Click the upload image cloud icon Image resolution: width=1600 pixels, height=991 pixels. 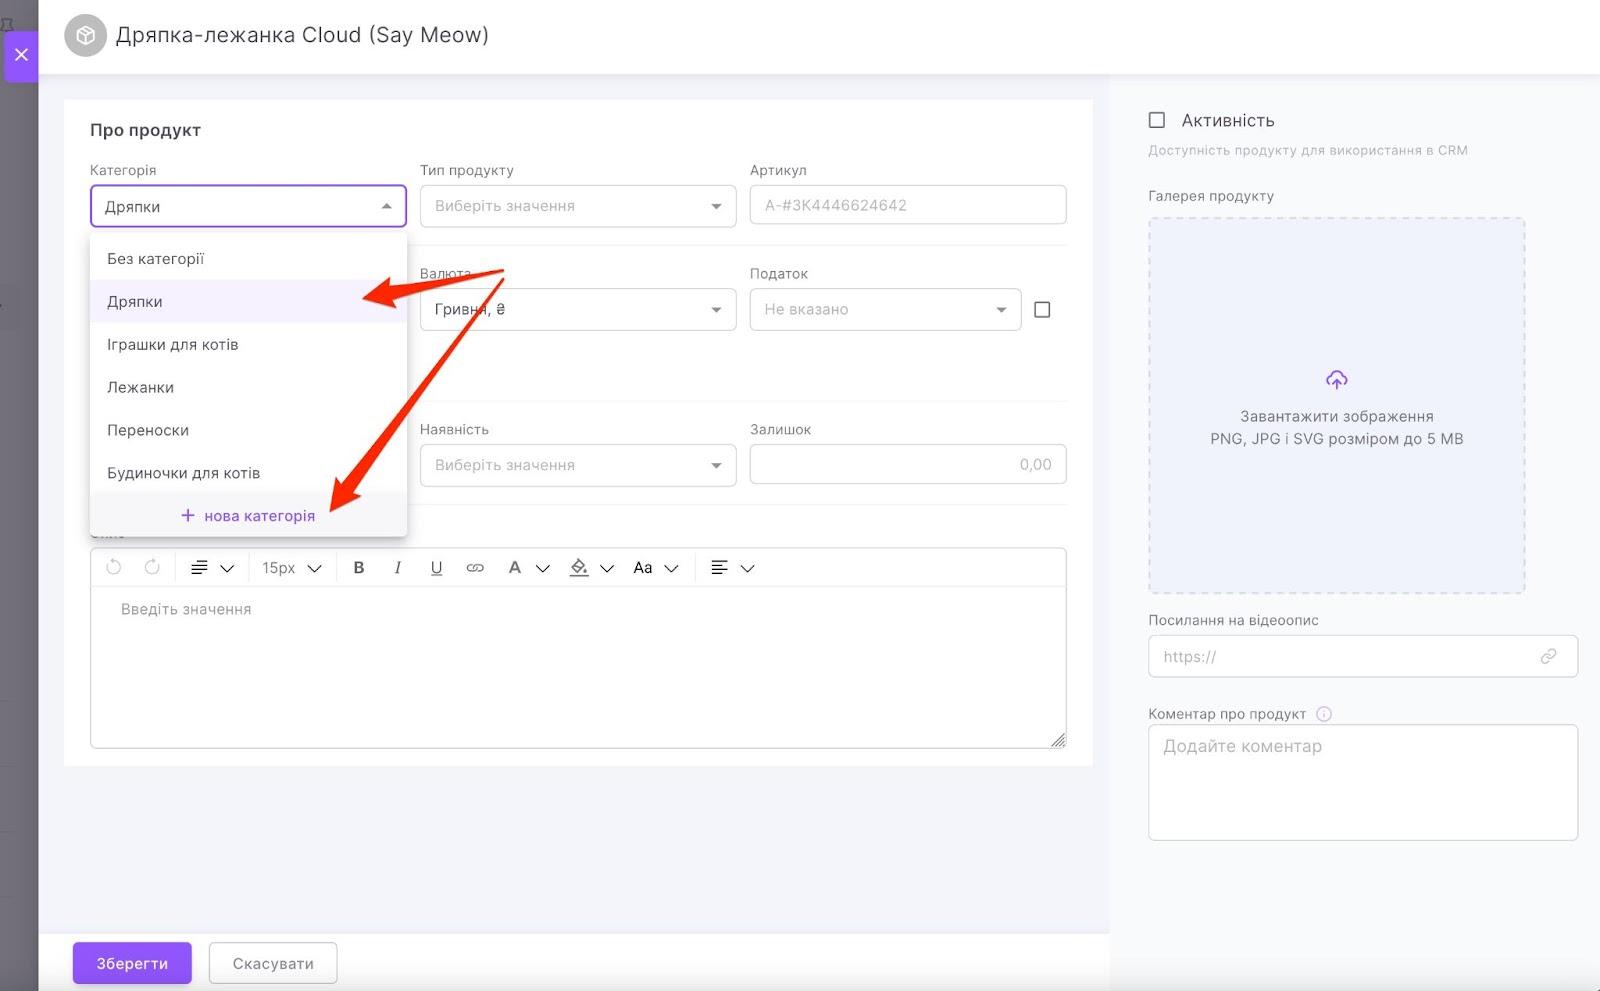(1336, 380)
